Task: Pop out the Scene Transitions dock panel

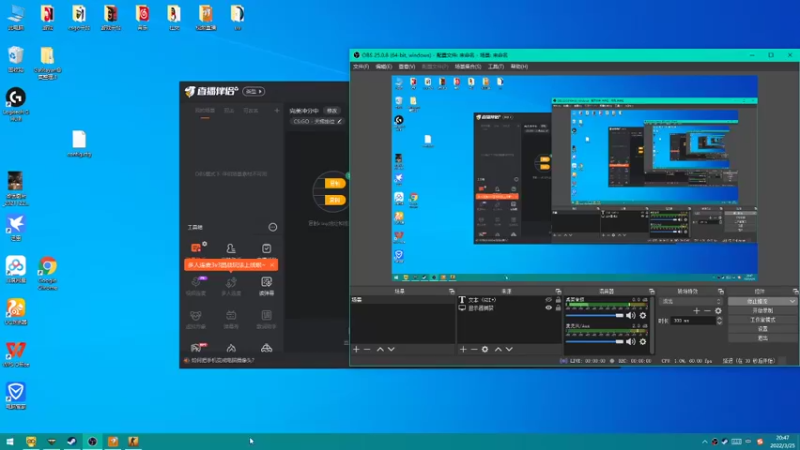Action: pos(720,291)
